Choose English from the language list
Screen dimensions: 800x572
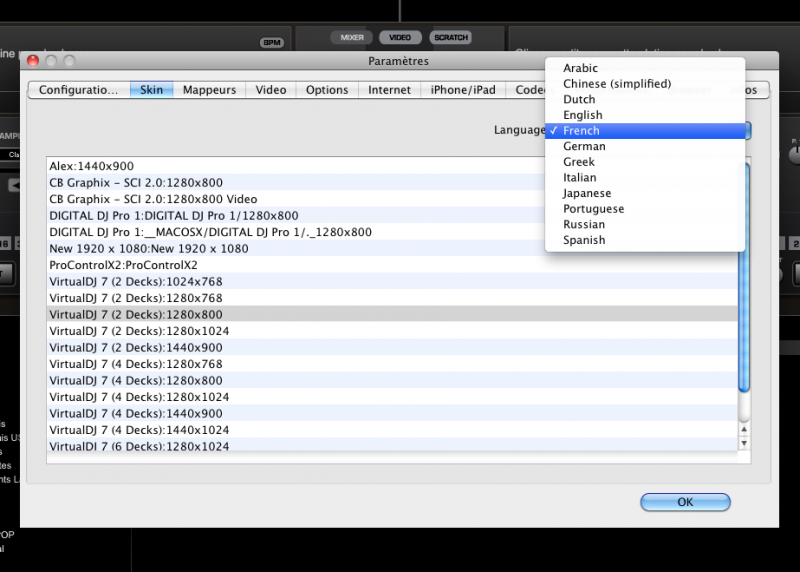582,115
